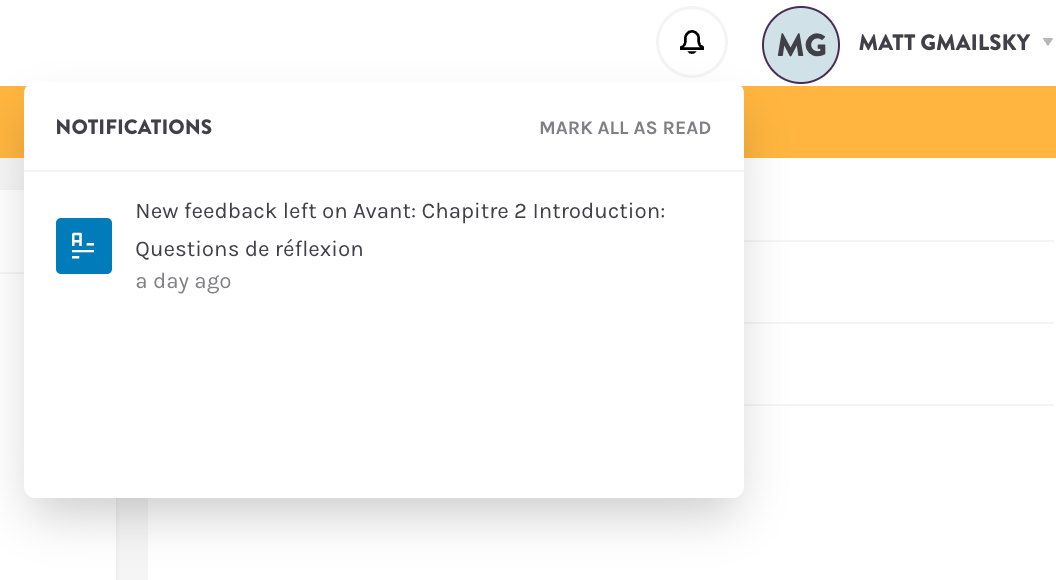Expand the account dropdown arrow
Viewport: 1056px width, 580px height.
point(1047,43)
